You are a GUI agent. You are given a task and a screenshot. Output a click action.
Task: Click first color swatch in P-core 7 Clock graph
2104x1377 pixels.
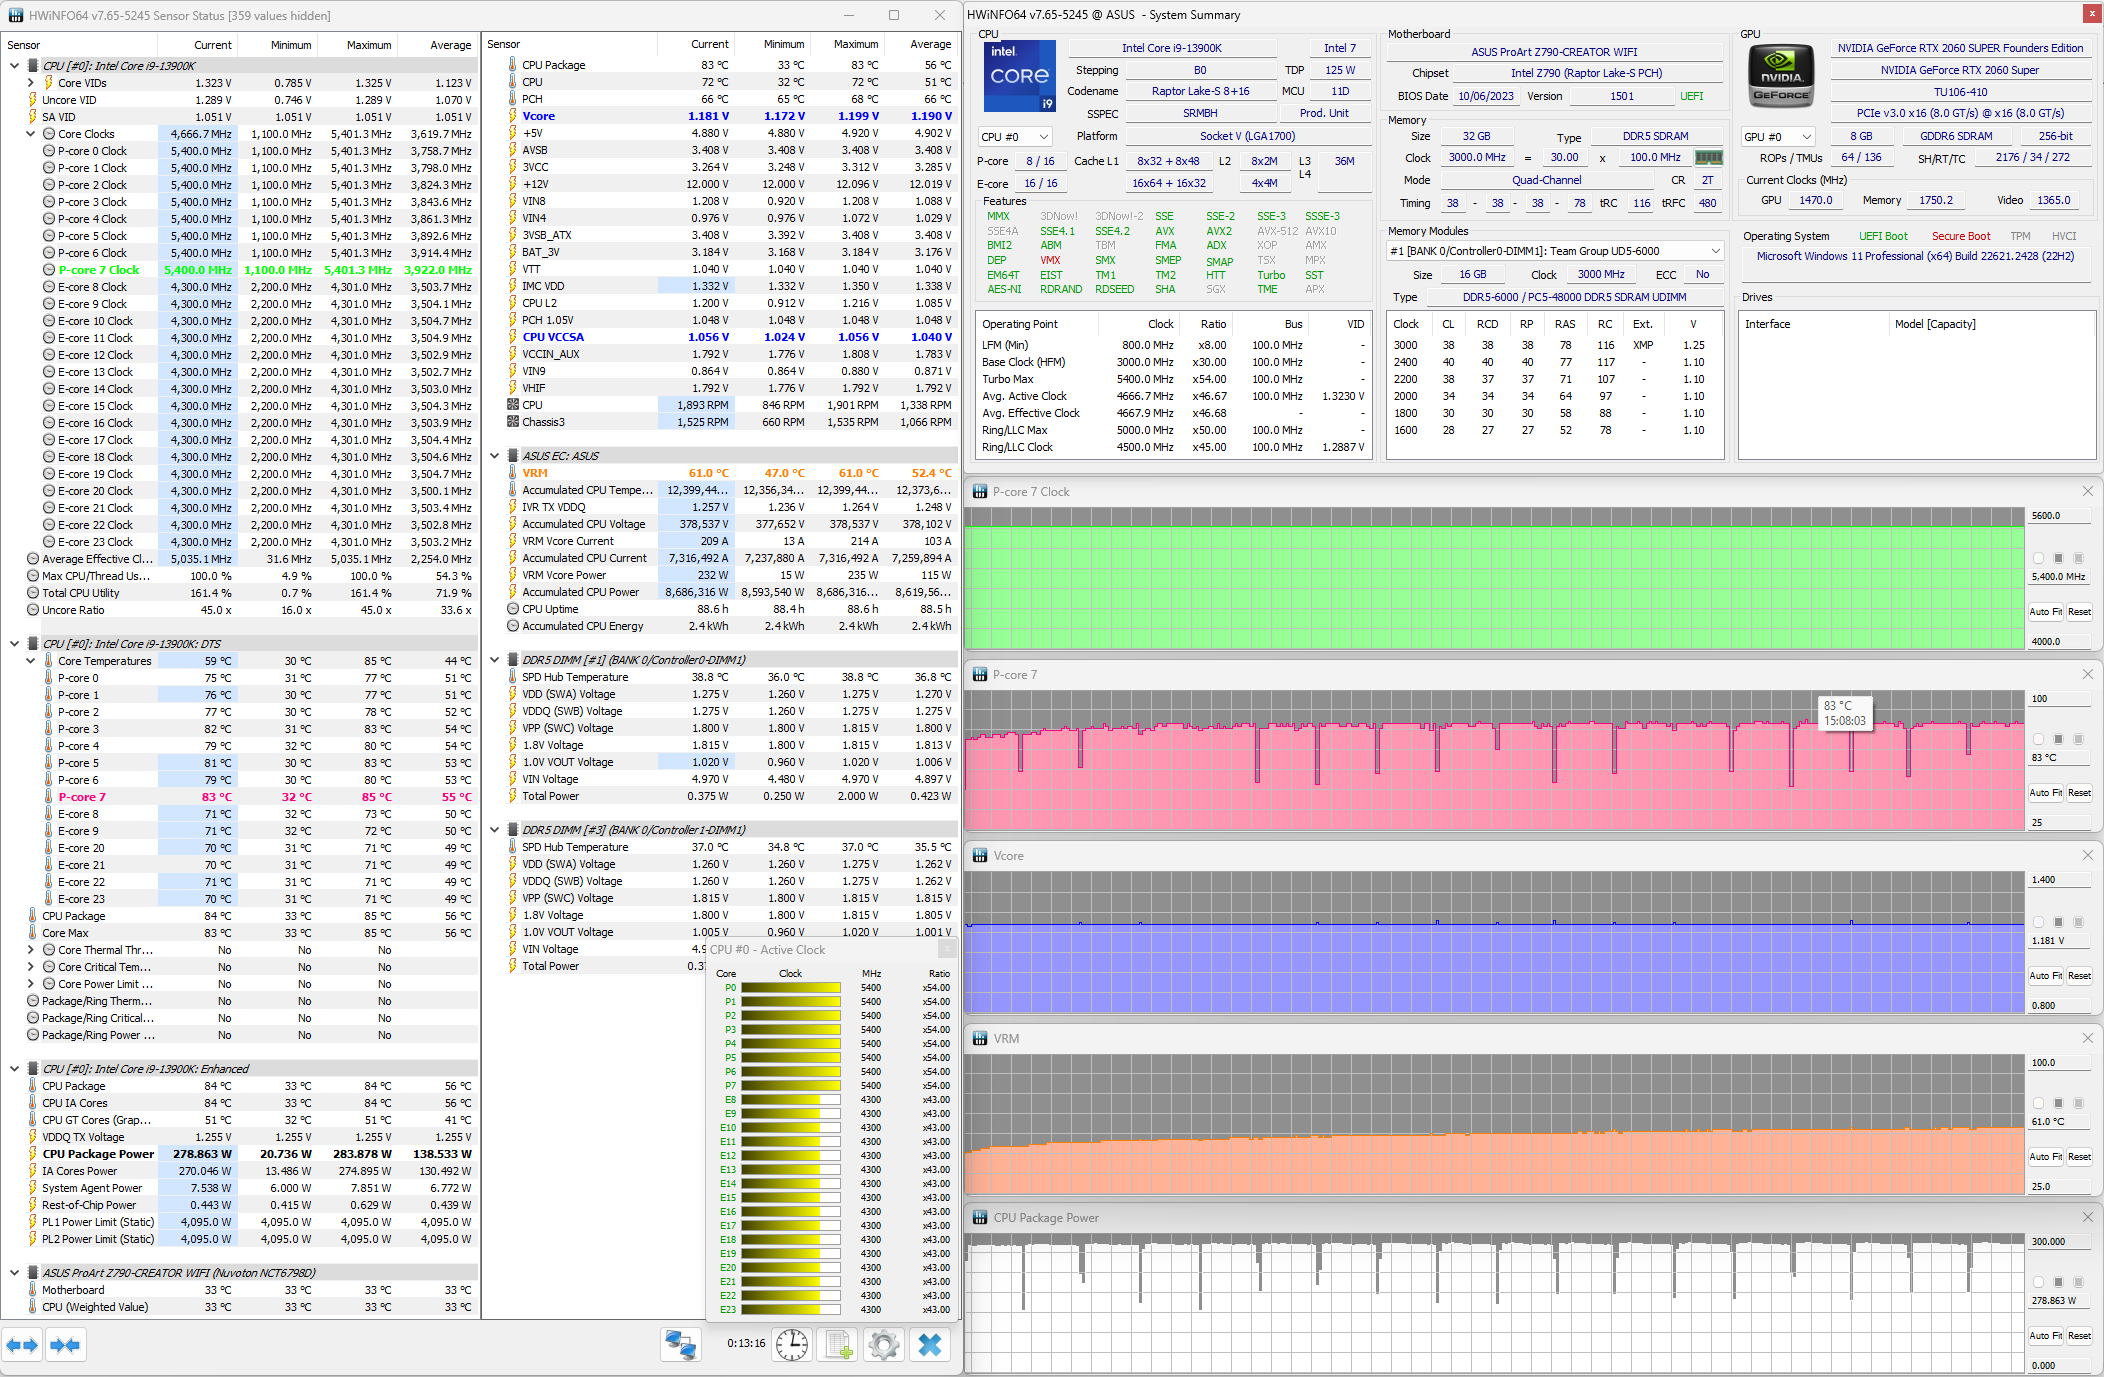coord(2038,558)
